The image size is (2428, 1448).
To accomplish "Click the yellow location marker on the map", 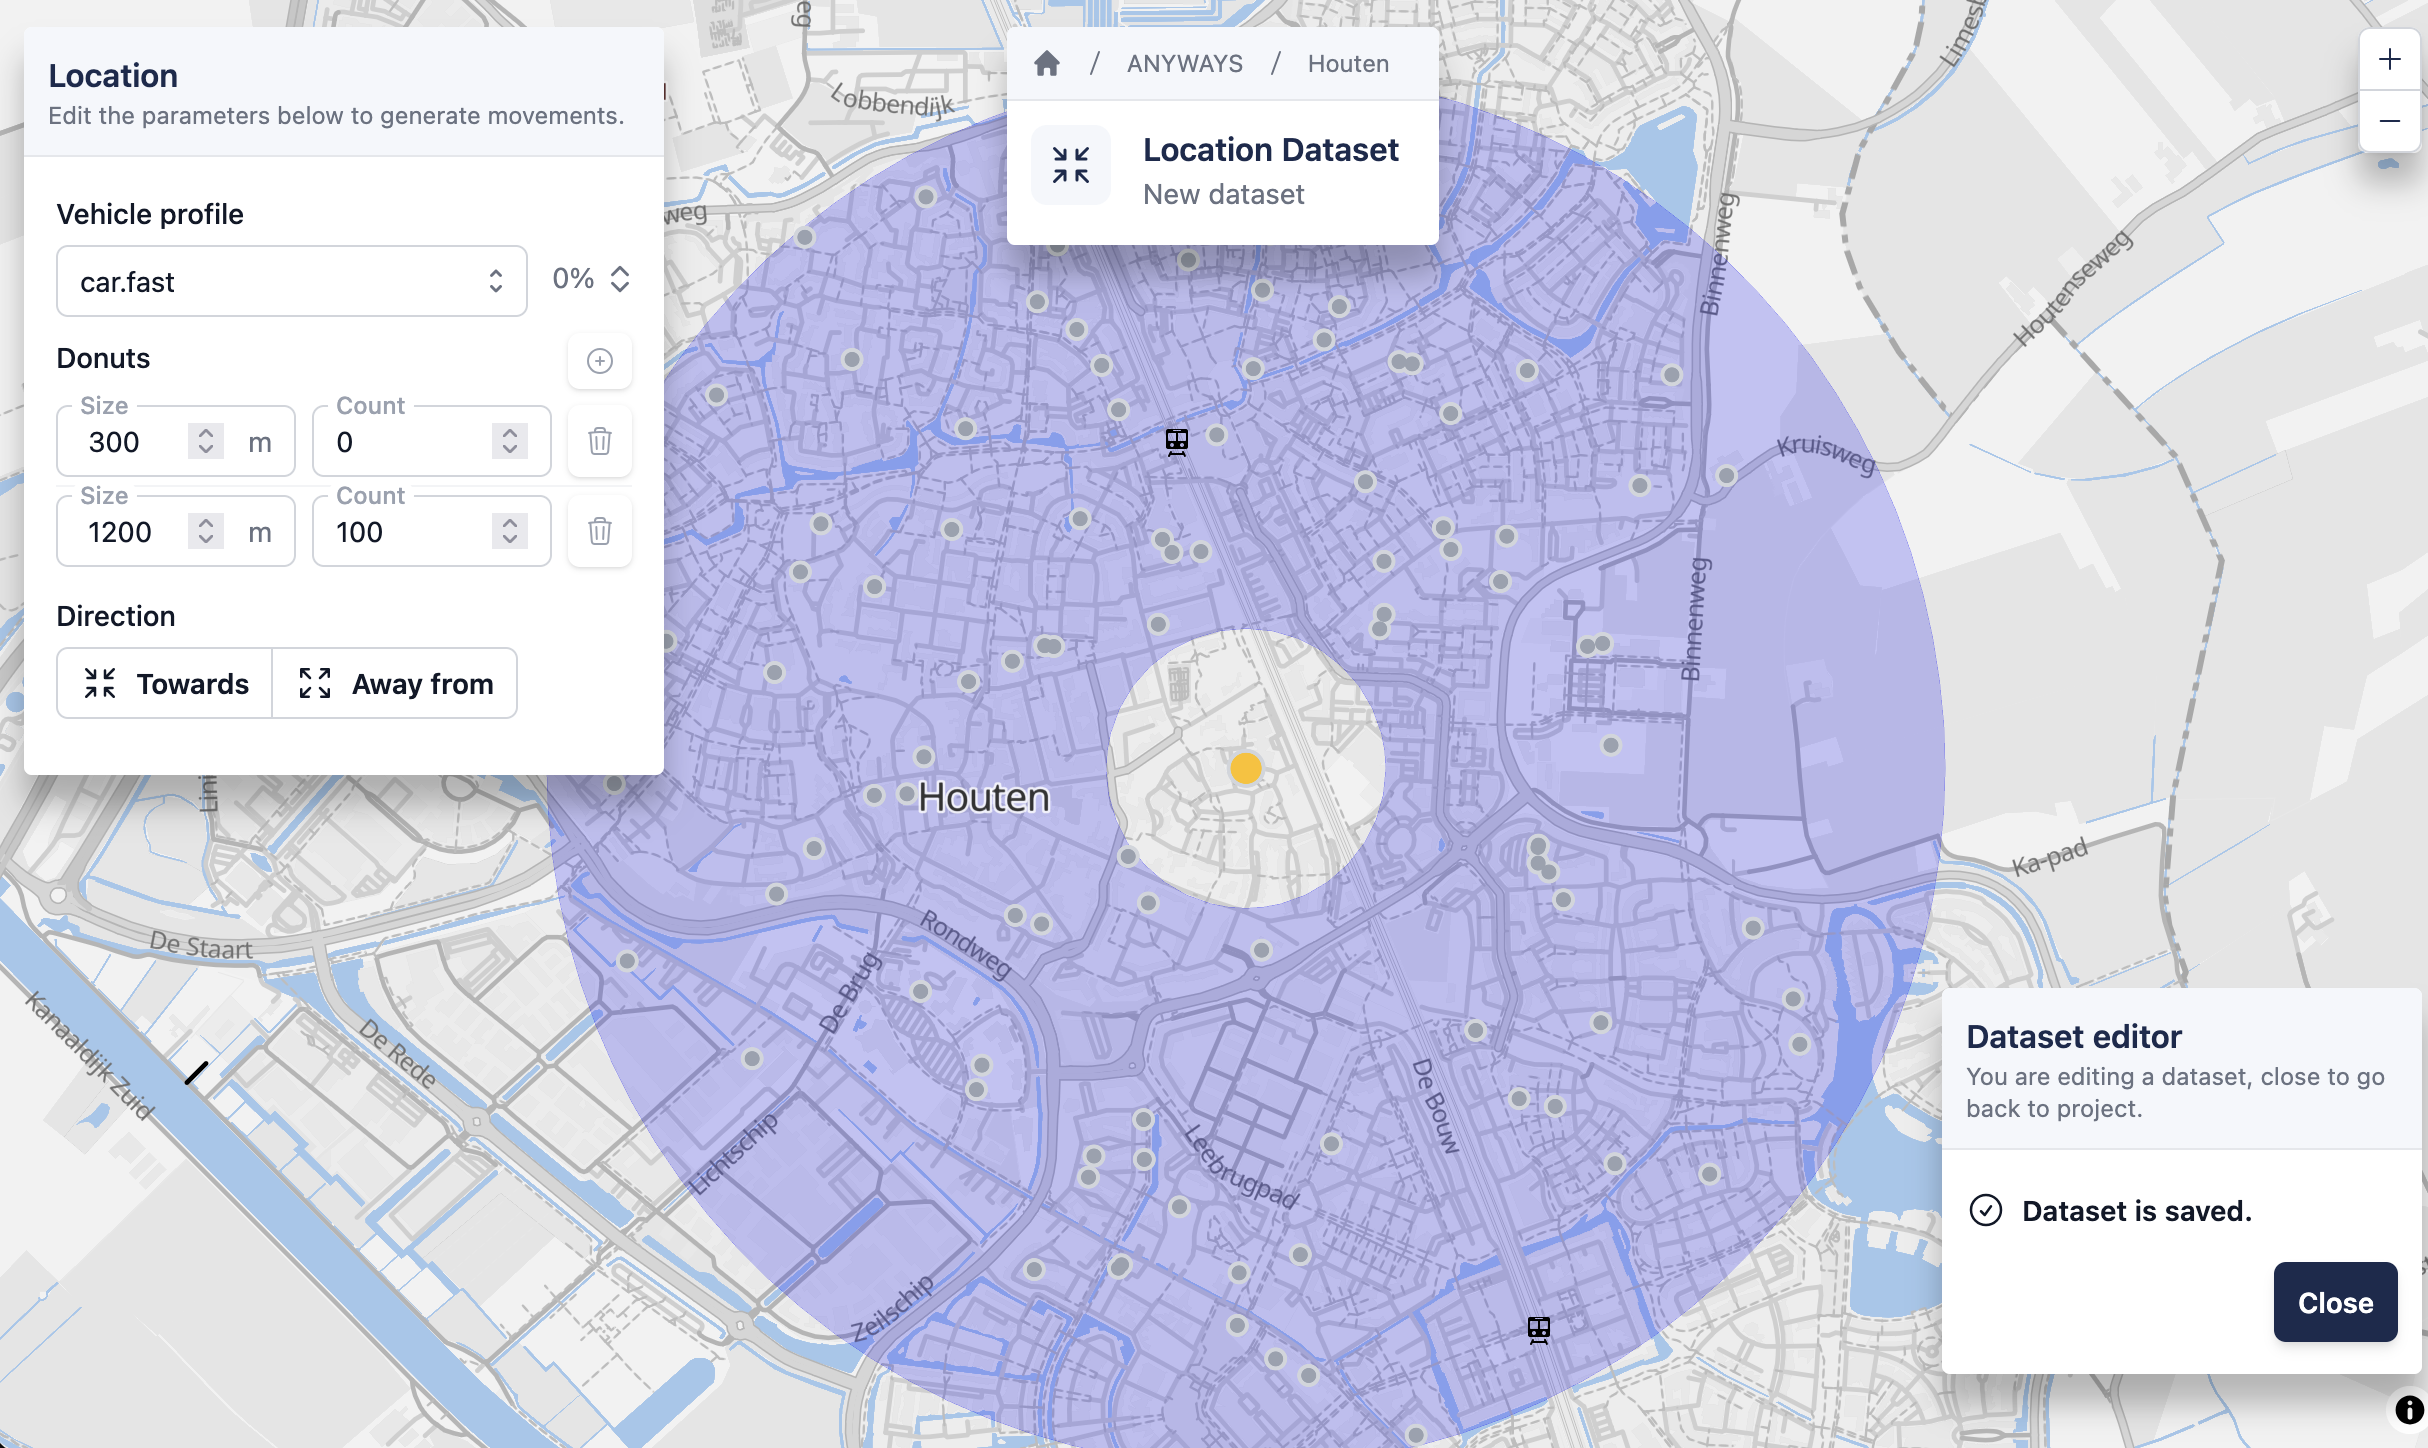I will 1246,768.
